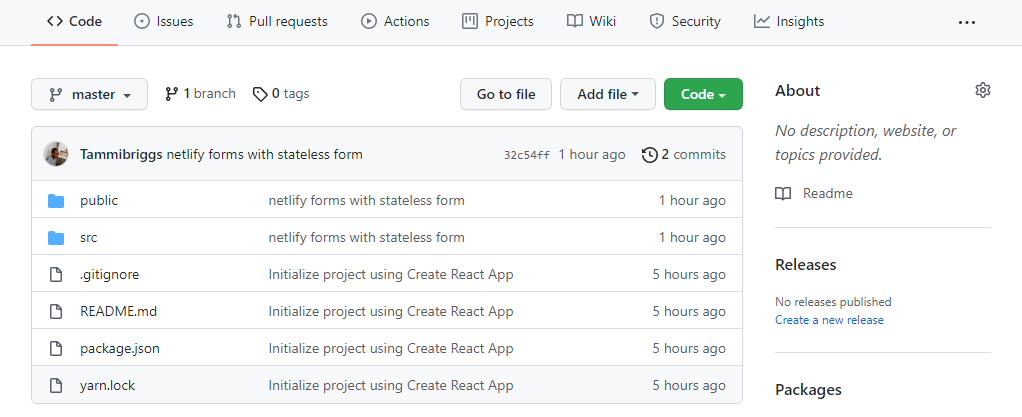Click the .gitignore file icon

tap(56, 274)
